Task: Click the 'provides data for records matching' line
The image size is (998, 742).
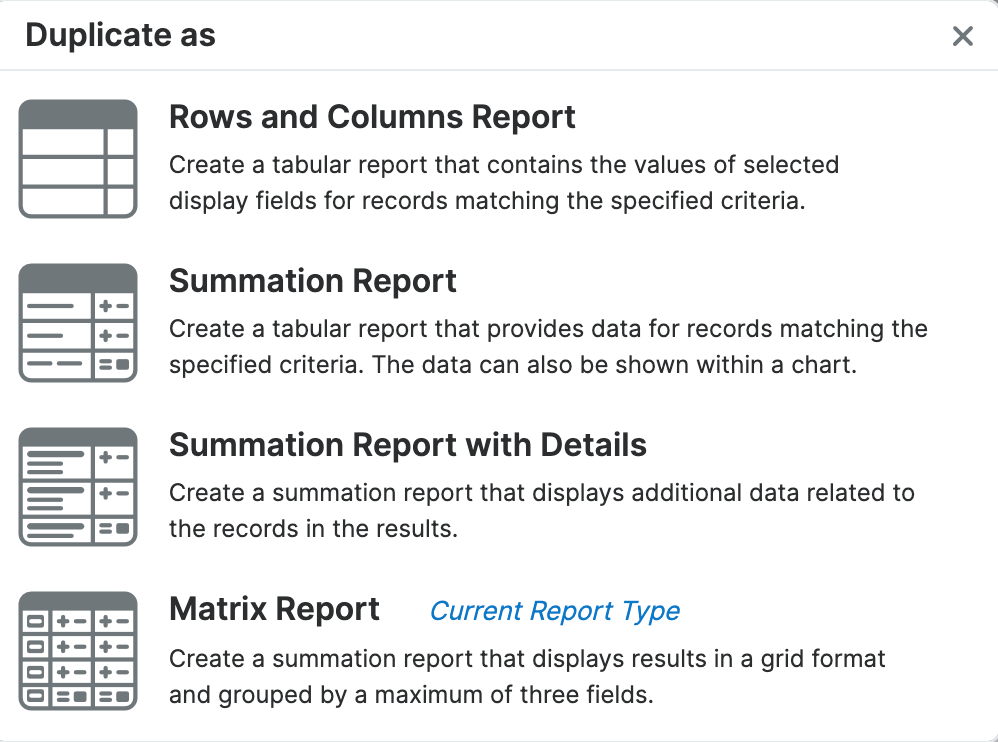Action: (548, 329)
